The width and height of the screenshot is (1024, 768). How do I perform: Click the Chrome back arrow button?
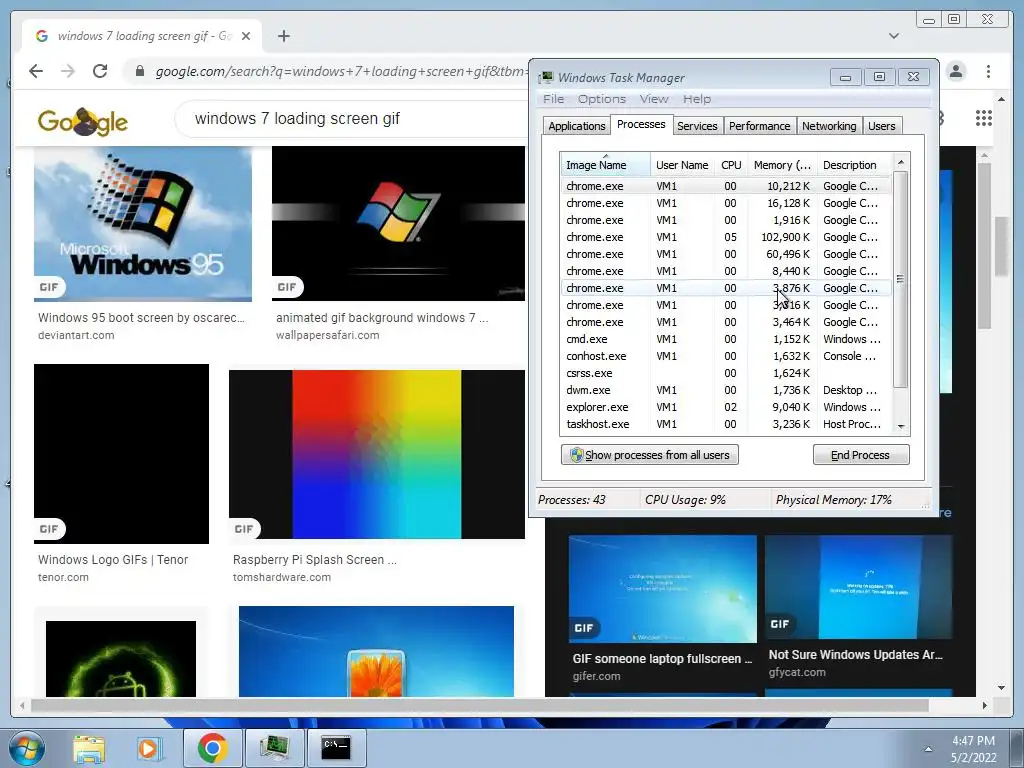[36, 71]
